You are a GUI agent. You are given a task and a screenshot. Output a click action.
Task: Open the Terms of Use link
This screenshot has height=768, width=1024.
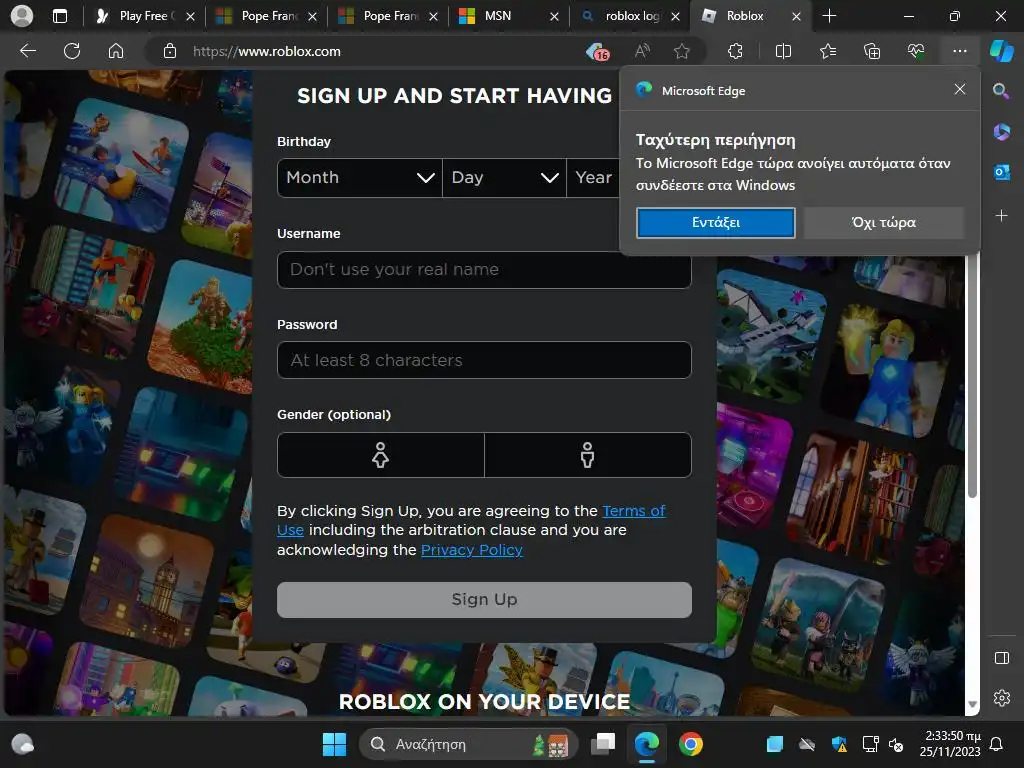tap(633, 511)
